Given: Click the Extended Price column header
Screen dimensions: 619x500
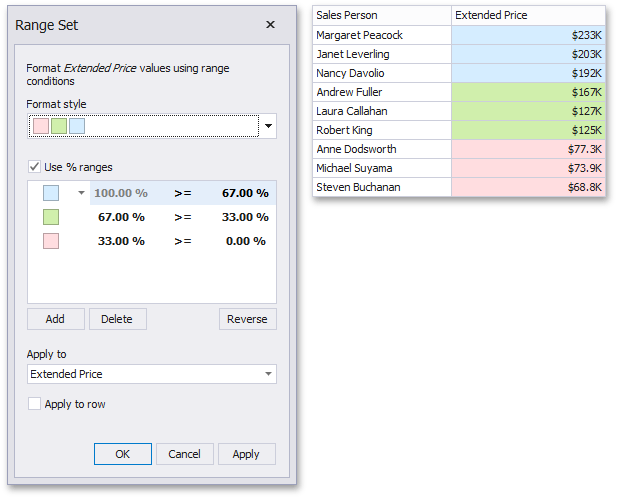Looking at the screenshot, I should 527,16.
